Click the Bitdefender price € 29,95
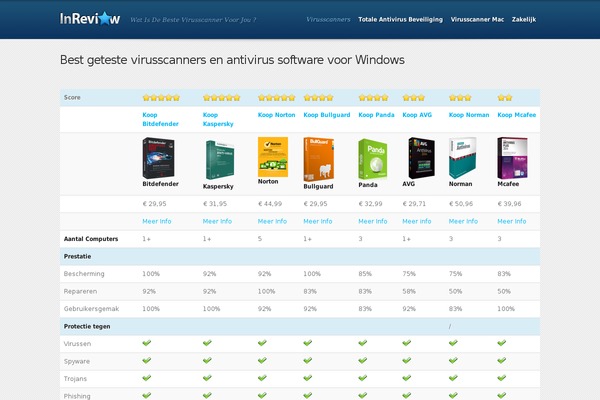This screenshot has height=400, width=600. [154, 204]
